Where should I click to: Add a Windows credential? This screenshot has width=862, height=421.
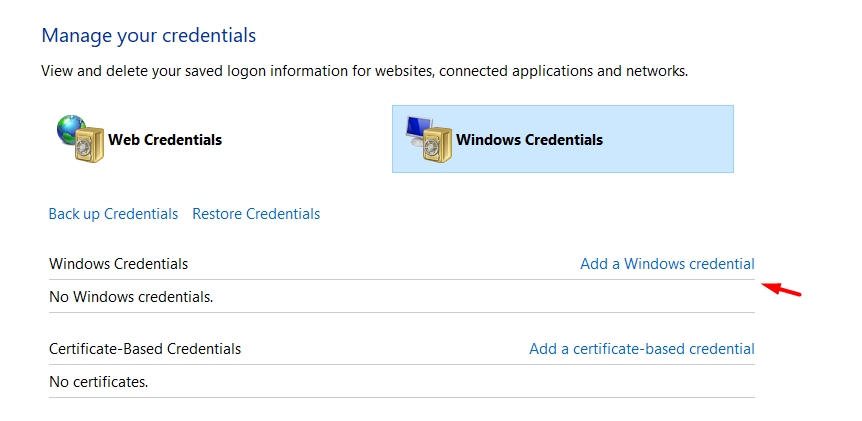click(667, 264)
